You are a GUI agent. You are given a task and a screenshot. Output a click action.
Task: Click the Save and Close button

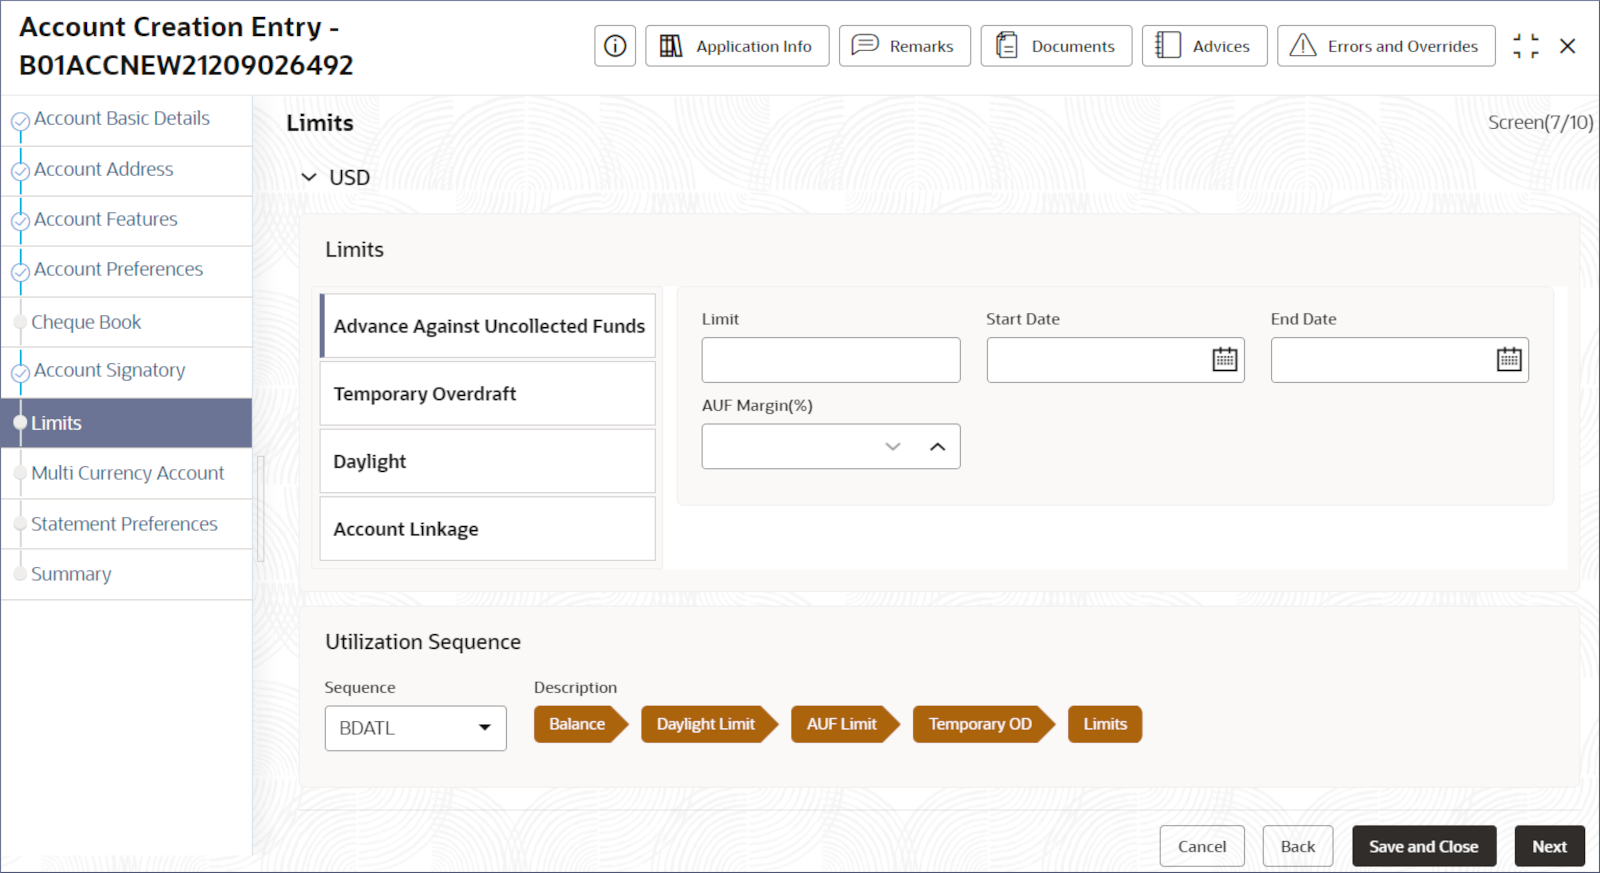(x=1424, y=846)
